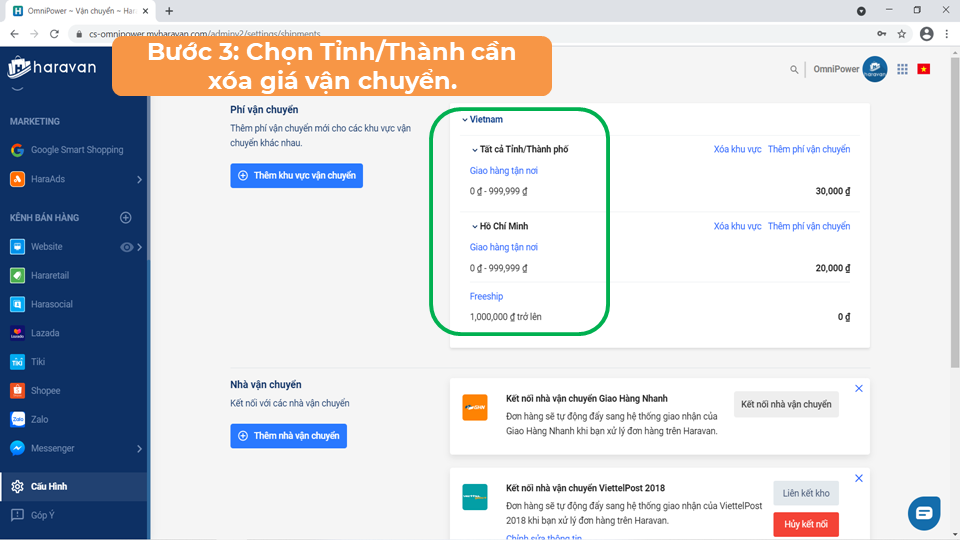
Task: Open the apps grid icon
Action: point(902,69)
